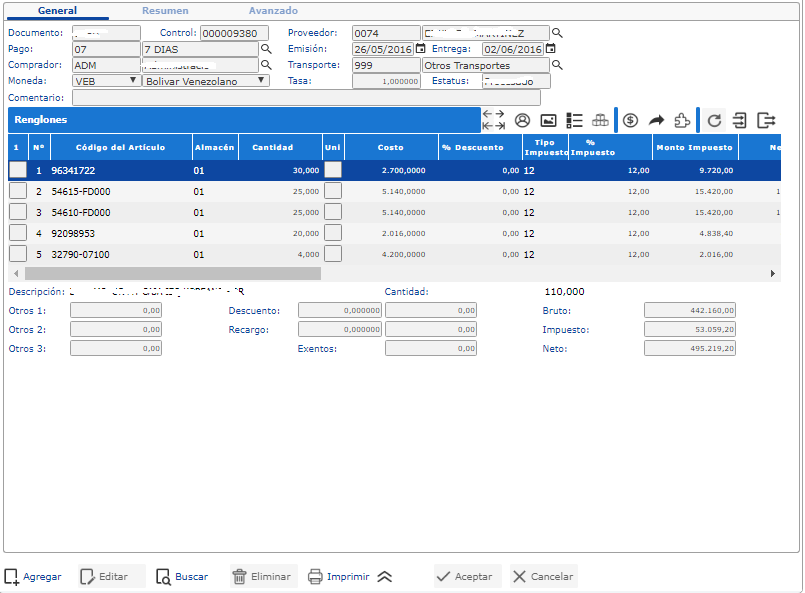Click the user profile icon in Renglones toolbar
Screen dimensions: 805x593
(x=522, y=120)
